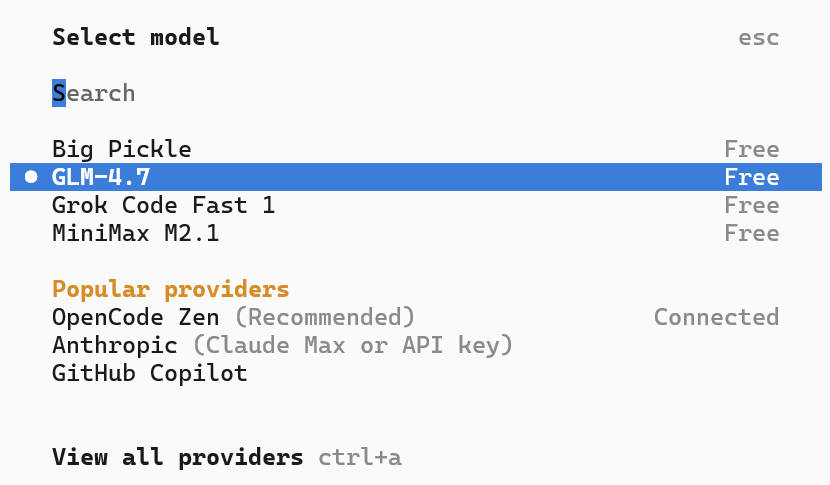Choose Anthropic as the provider
The width and height of the screenshot is (830, 485).
click(114, 345)
